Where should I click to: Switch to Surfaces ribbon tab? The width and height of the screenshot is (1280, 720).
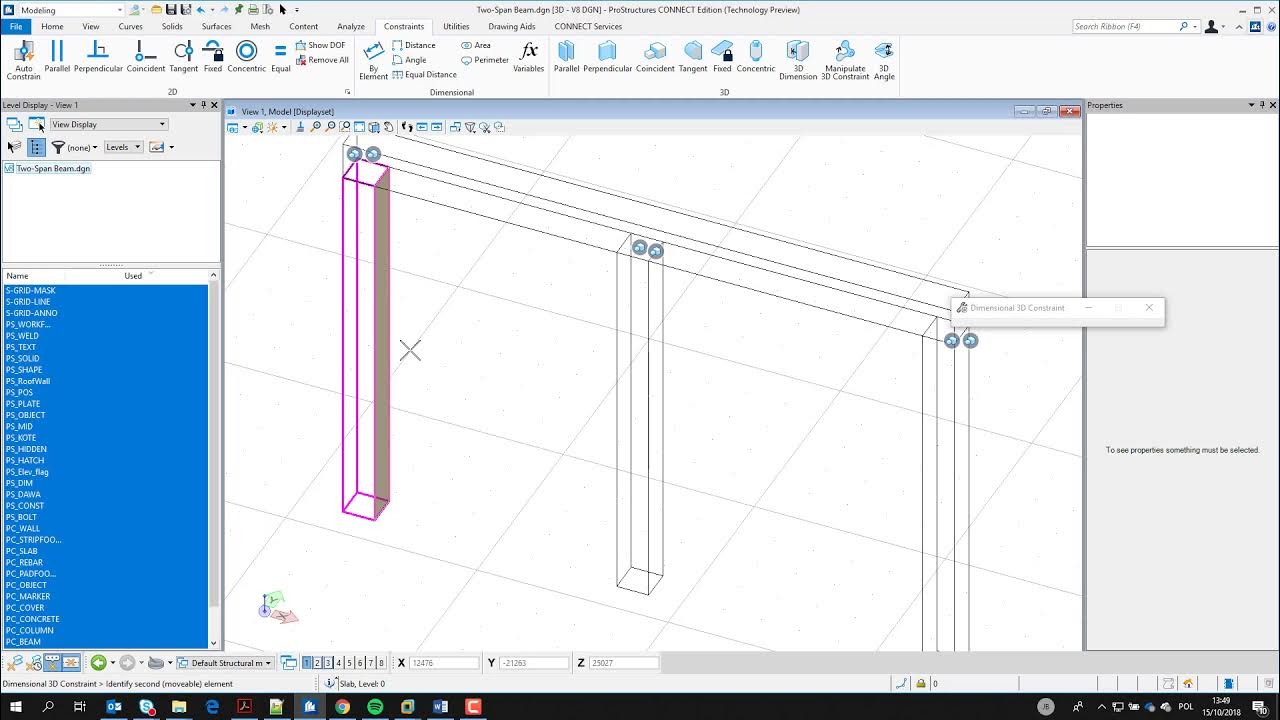(216, 27)
